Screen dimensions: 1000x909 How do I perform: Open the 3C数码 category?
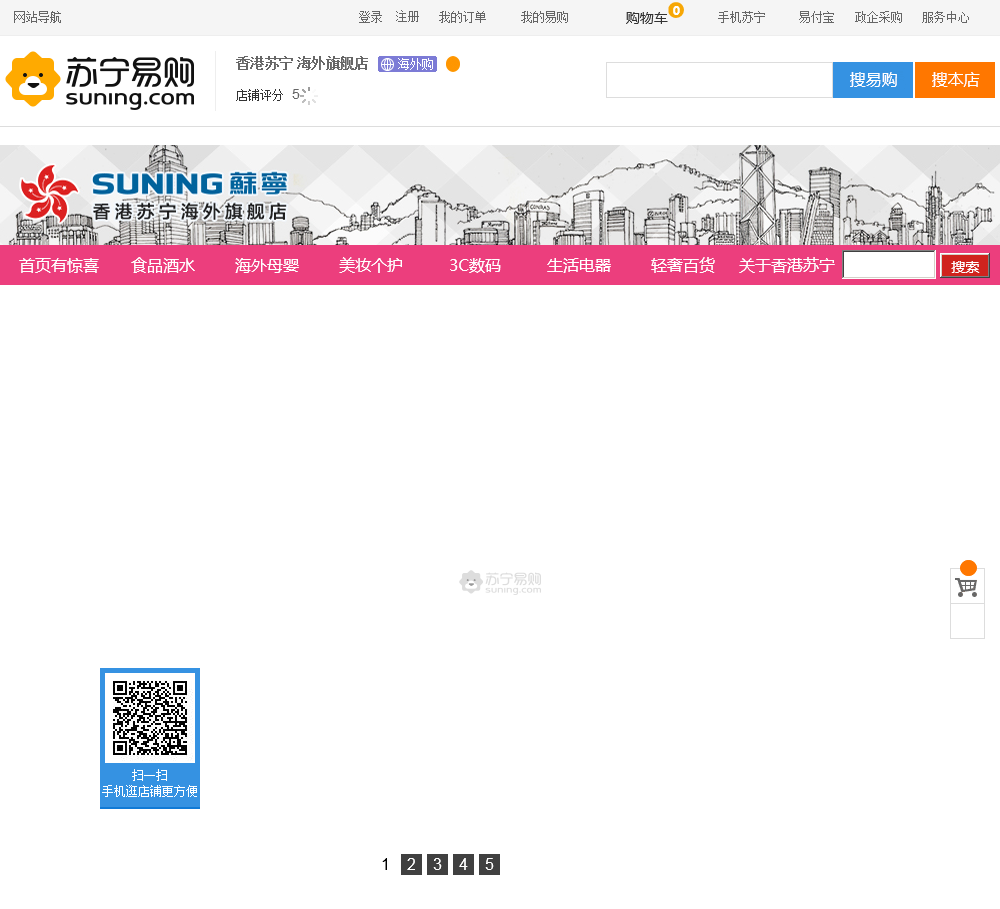[x=474, y=265]
